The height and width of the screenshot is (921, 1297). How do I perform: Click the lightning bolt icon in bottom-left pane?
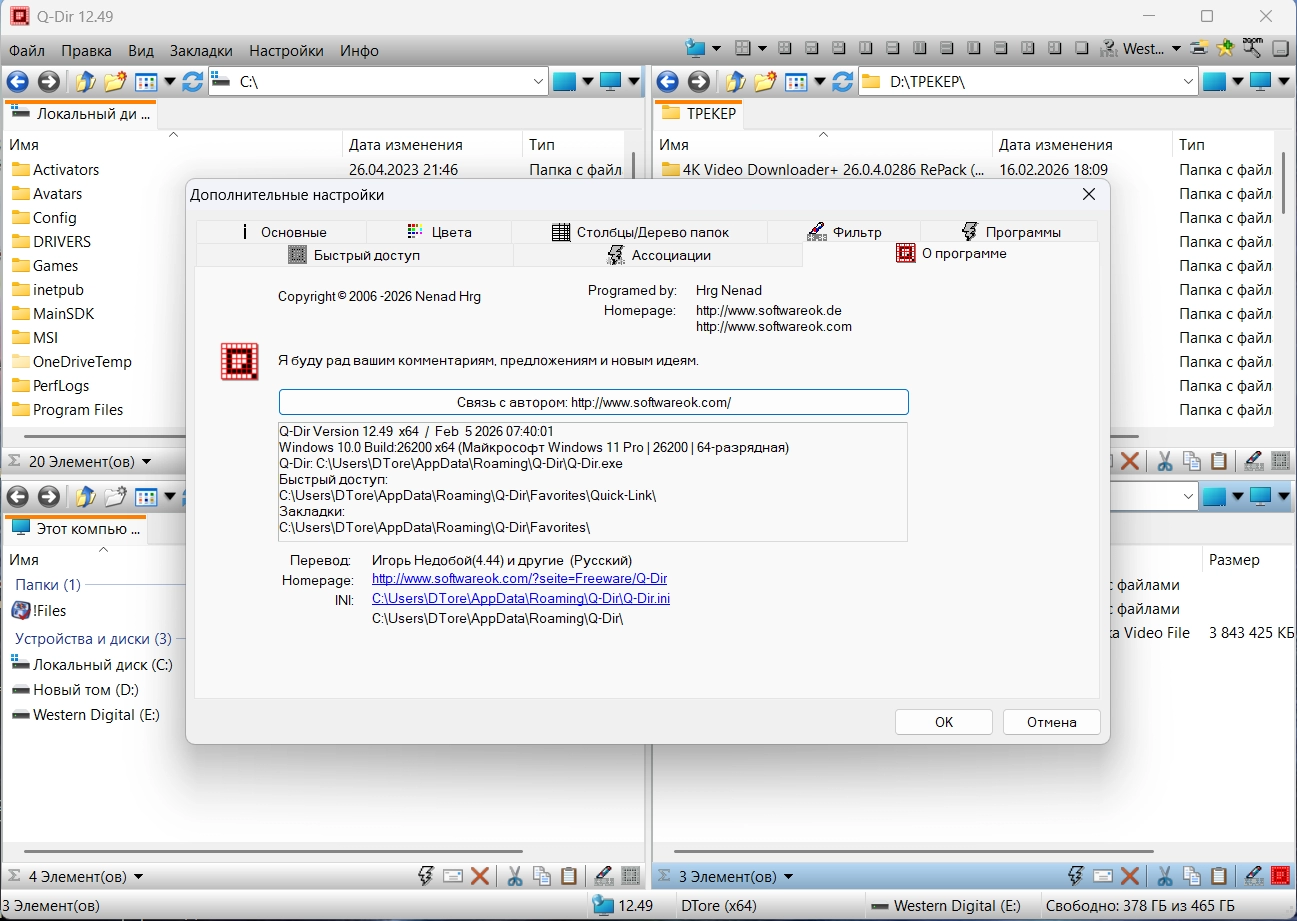point(426,877)
